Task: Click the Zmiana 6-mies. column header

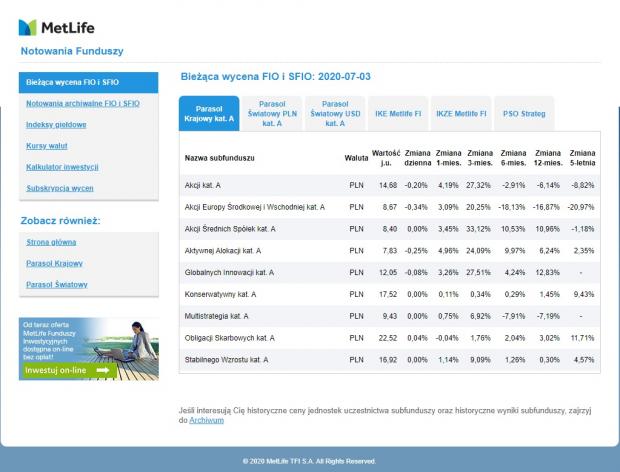Action: point(513,158)
